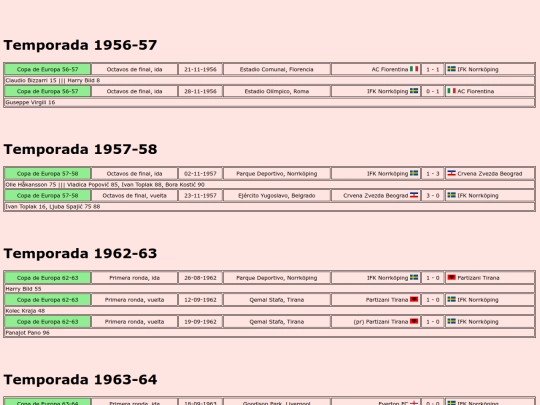Click the '3 - 0' score cell

[433, 196]
